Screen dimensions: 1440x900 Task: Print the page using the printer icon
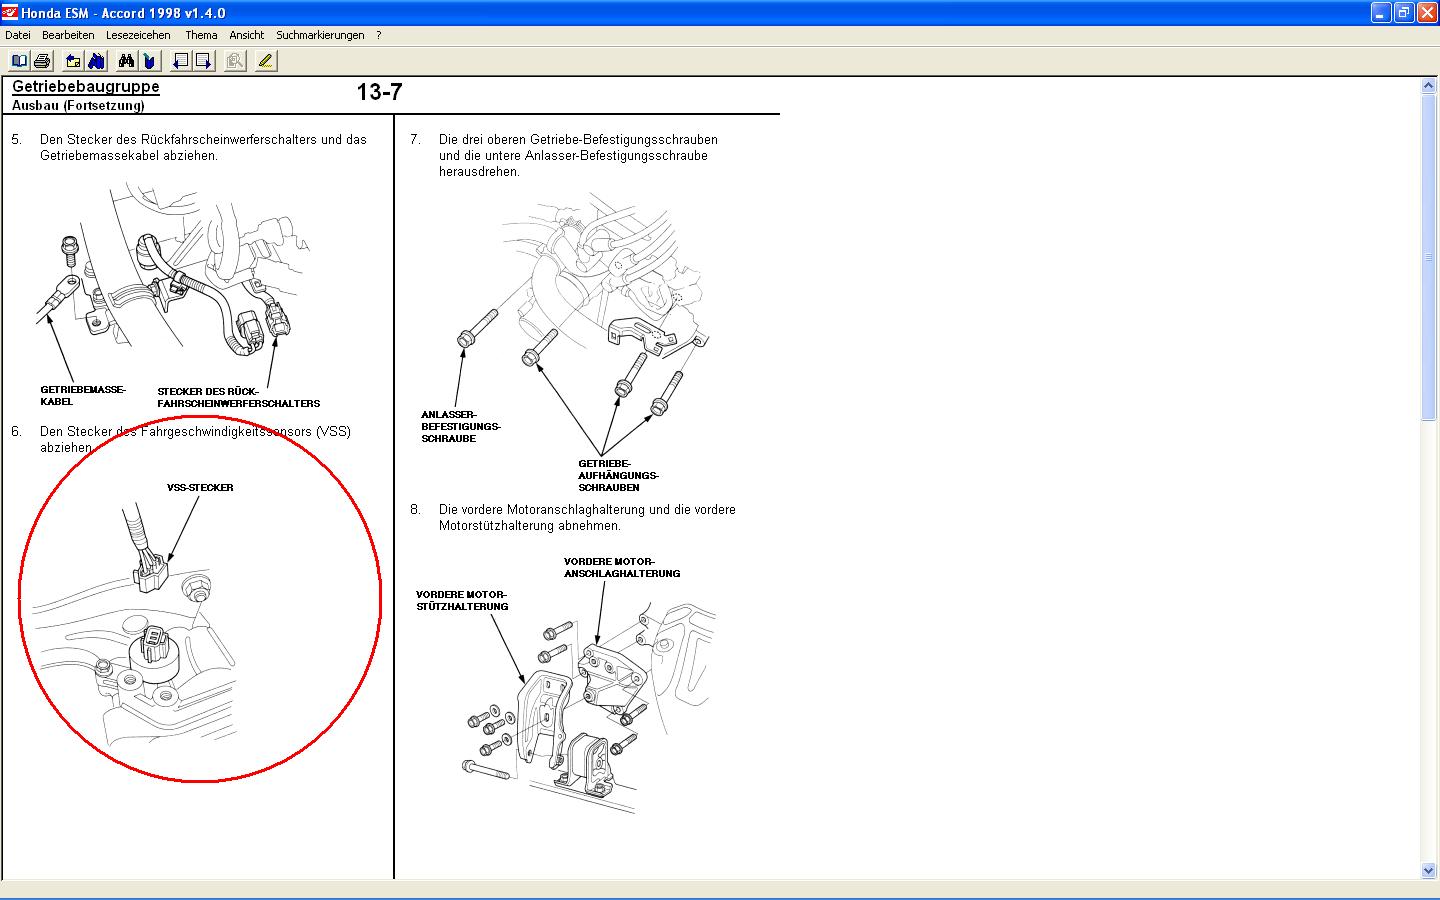pos(42,61)
